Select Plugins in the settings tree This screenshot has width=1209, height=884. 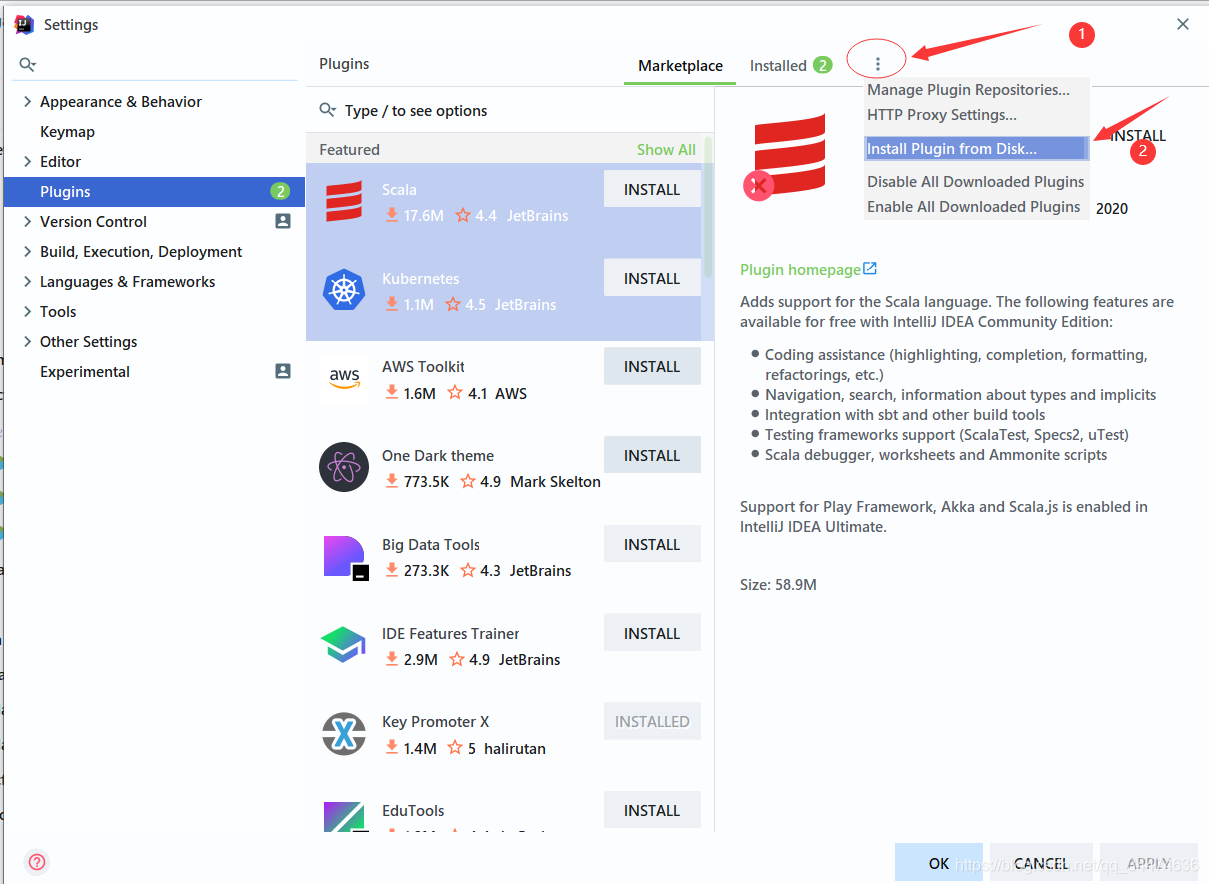(x=154, y=191)
